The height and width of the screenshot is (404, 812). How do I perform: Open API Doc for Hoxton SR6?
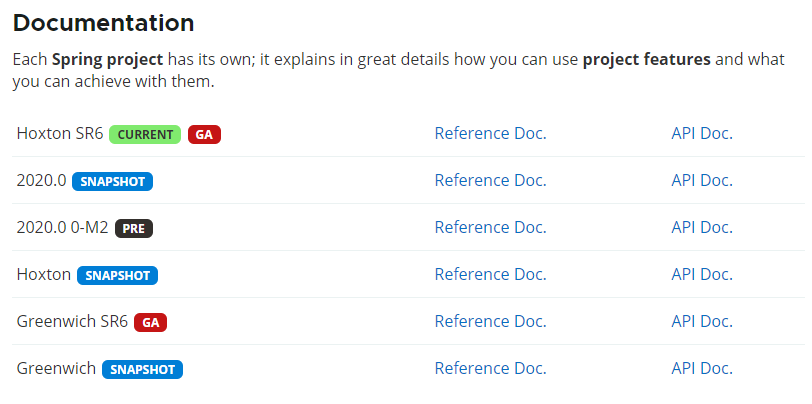(x=702, y=134)
